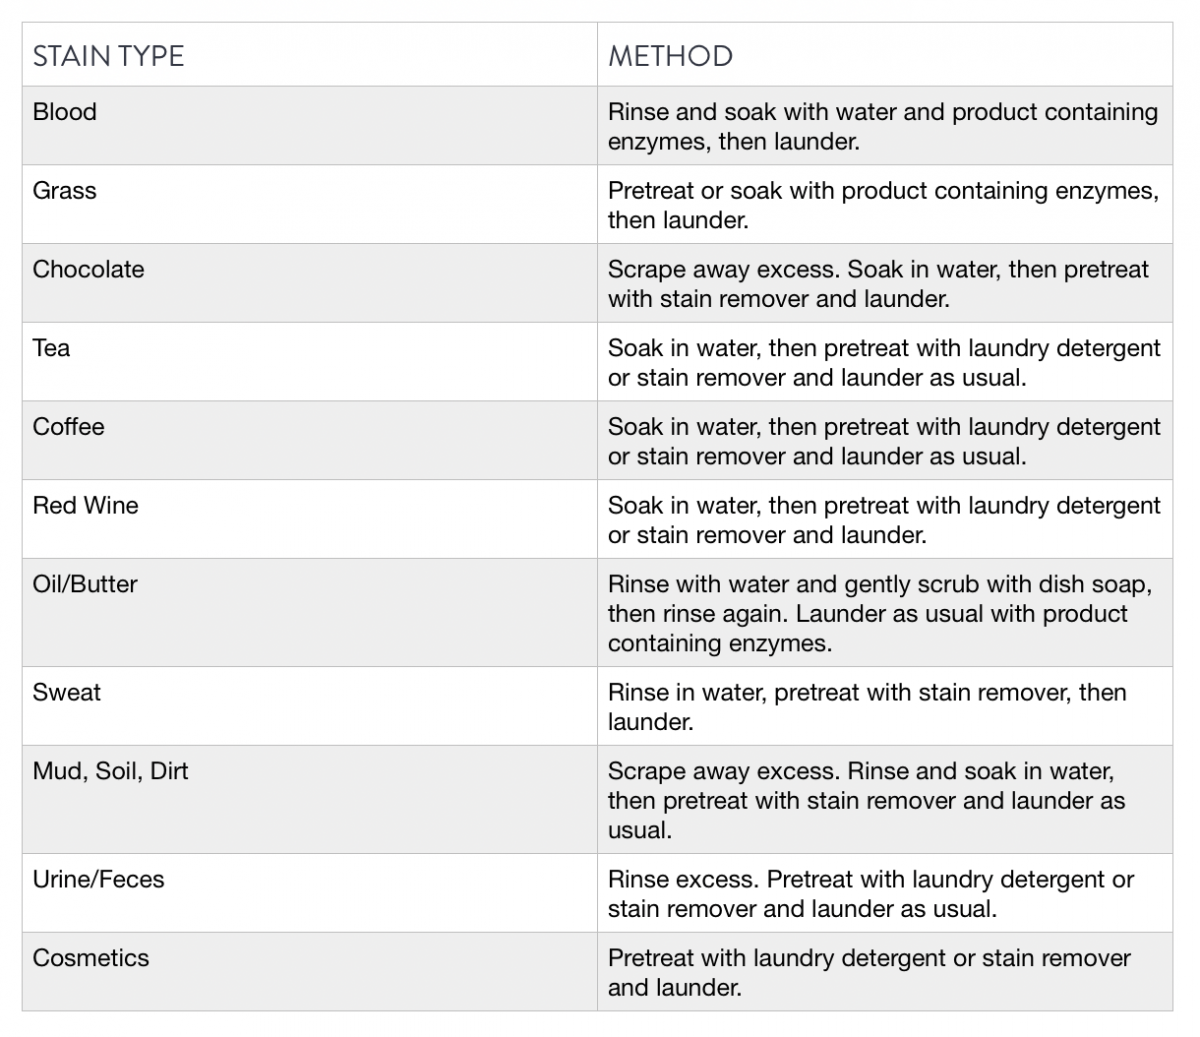Click the STAIN TYPE column header

coord(108,56)
